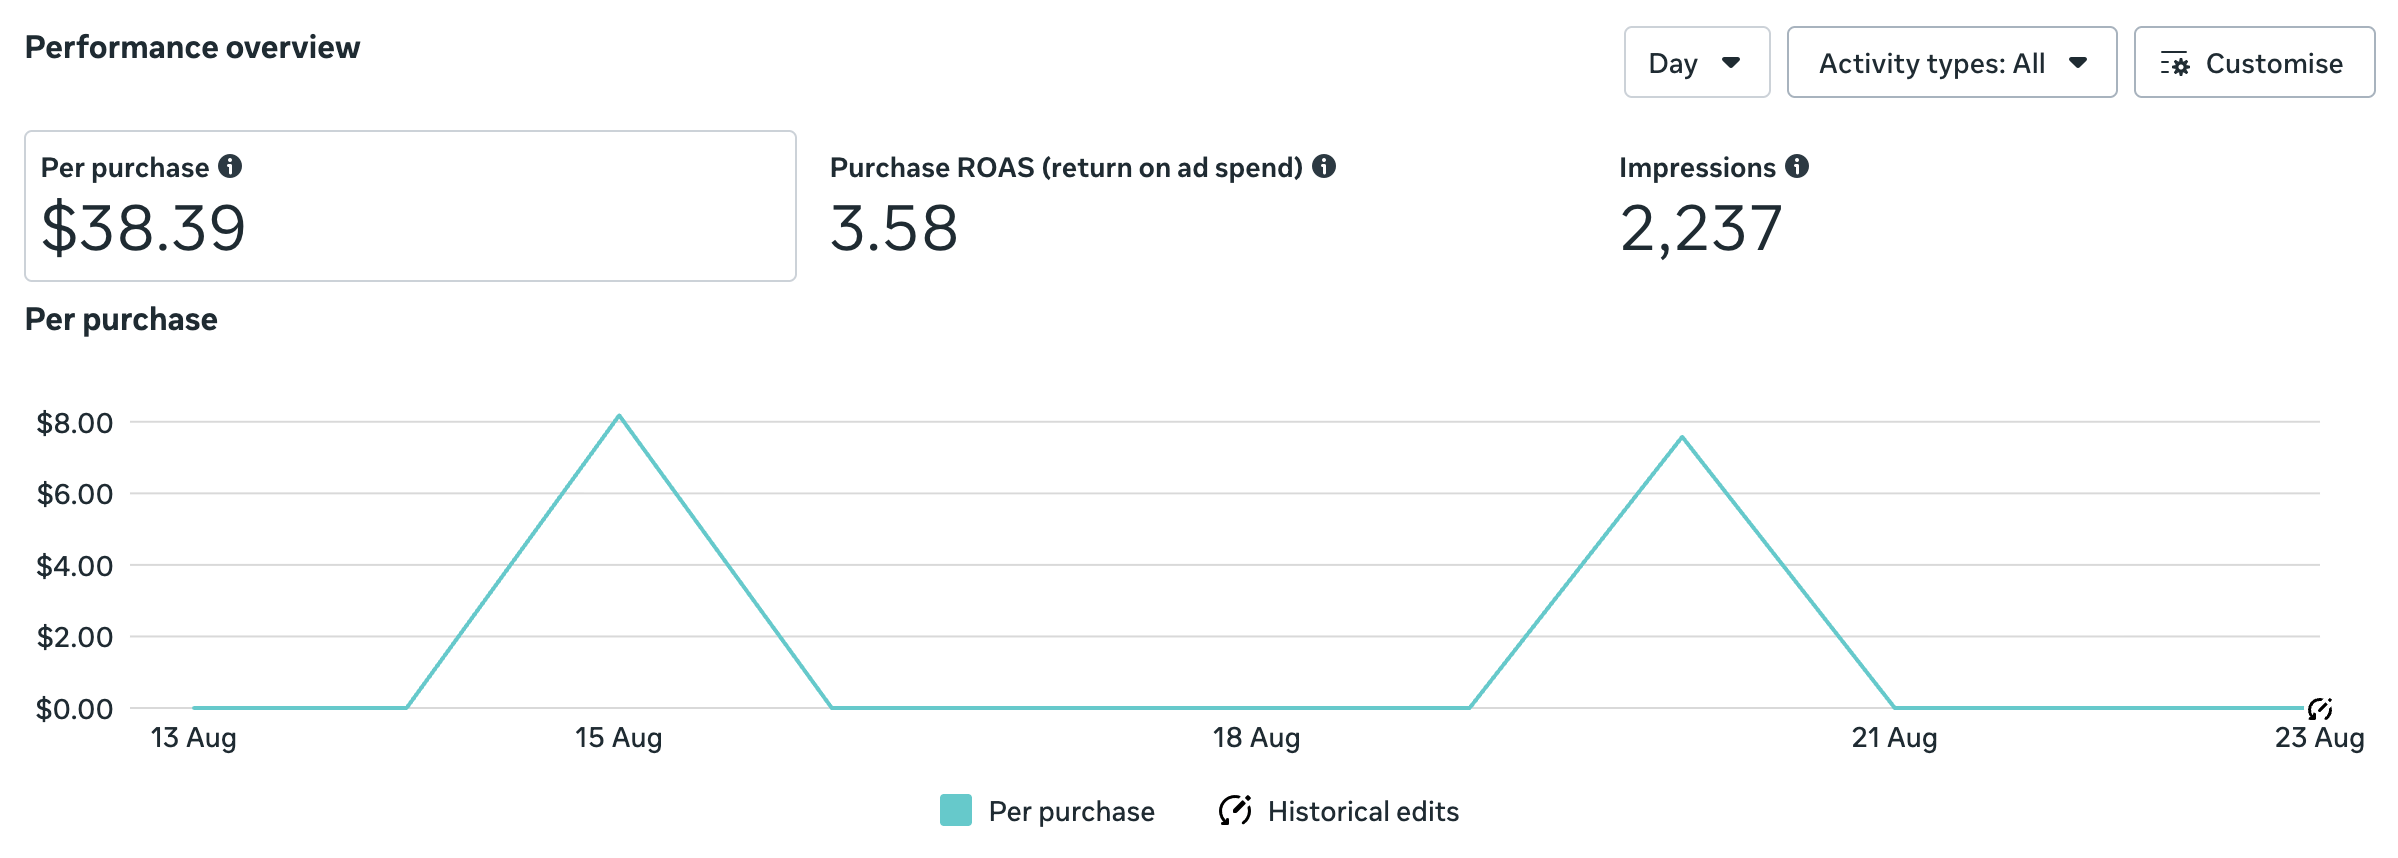Image resolution: width=2398 pixels, height=858 pixels.
Task: Click the teal Per purchase legend swatch
Action: coord(955,810)
